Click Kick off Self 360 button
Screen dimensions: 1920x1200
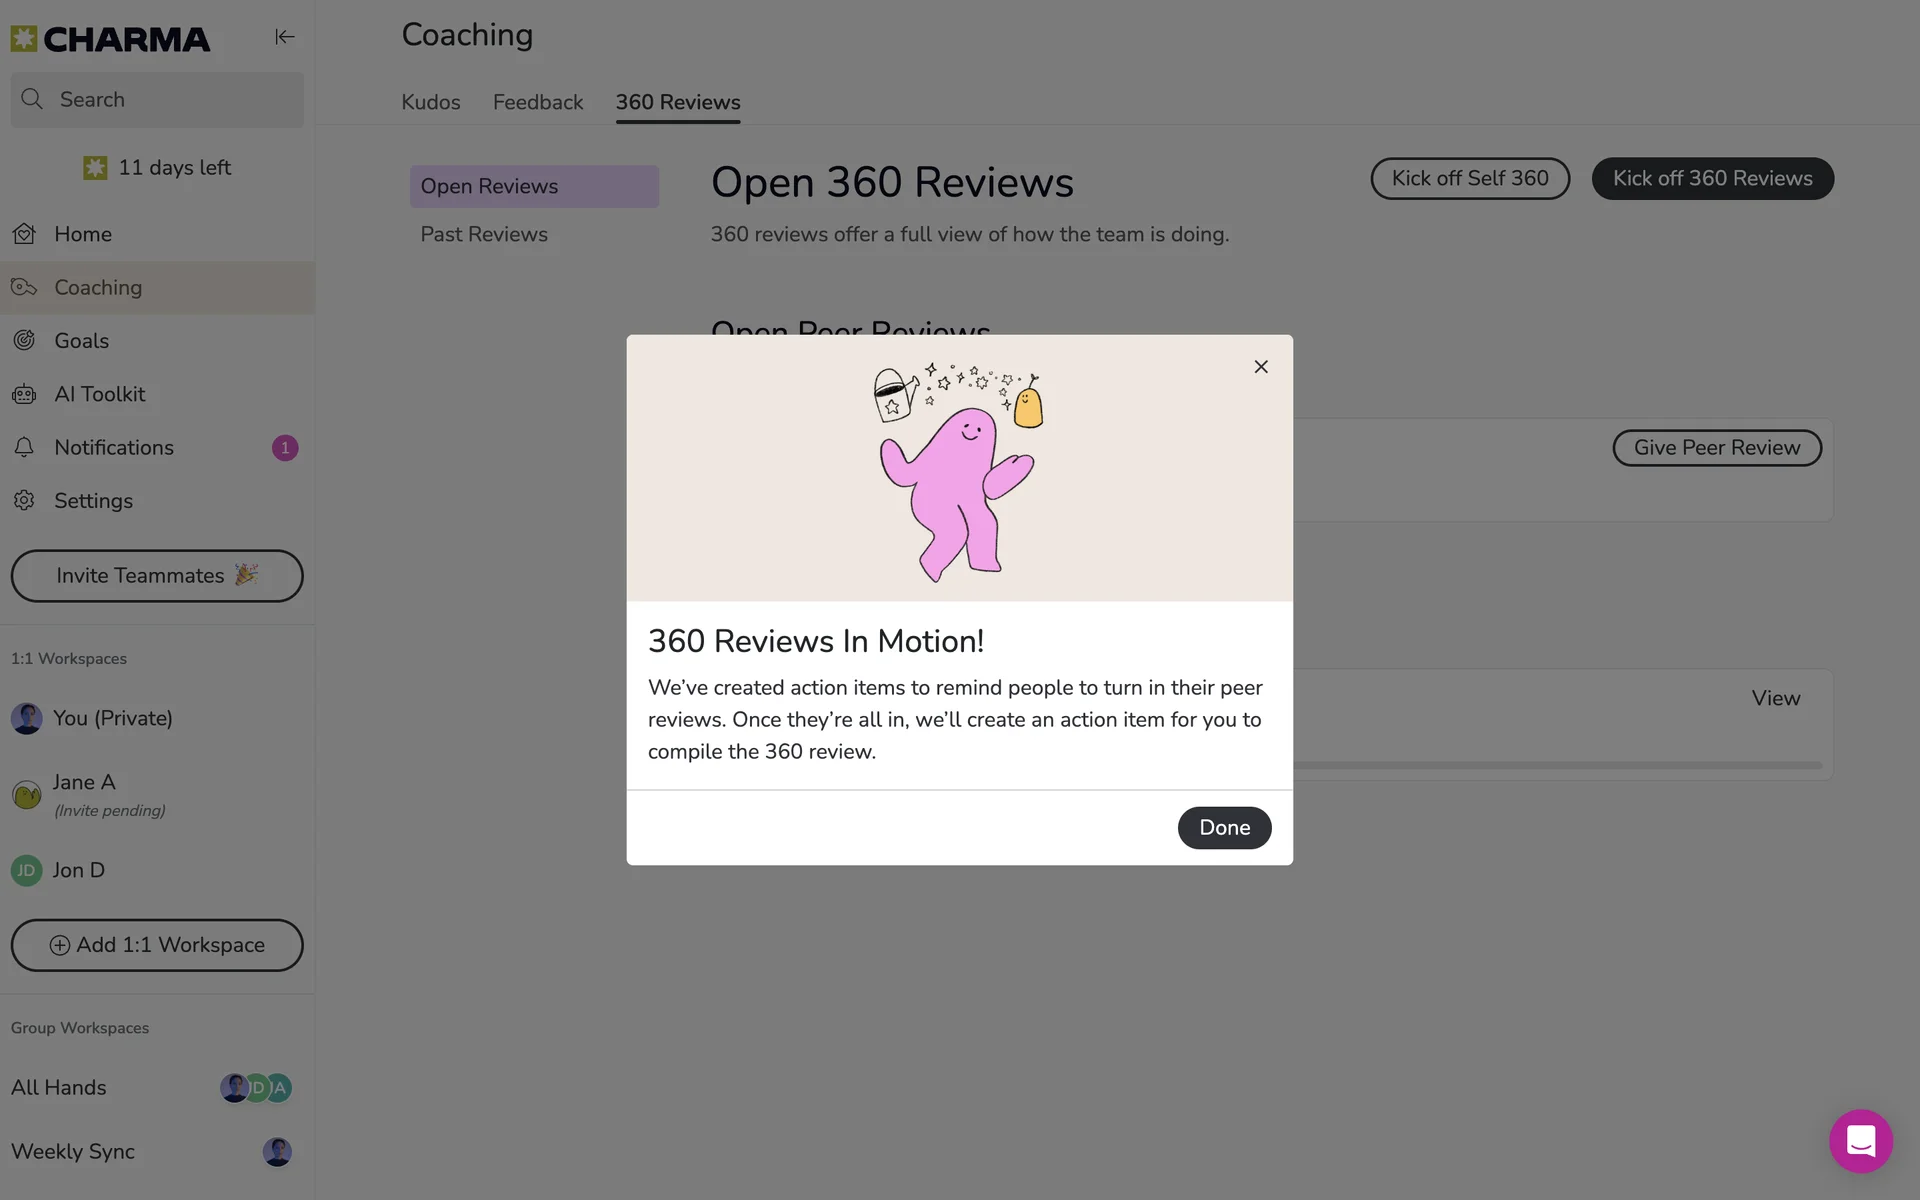1470,178
